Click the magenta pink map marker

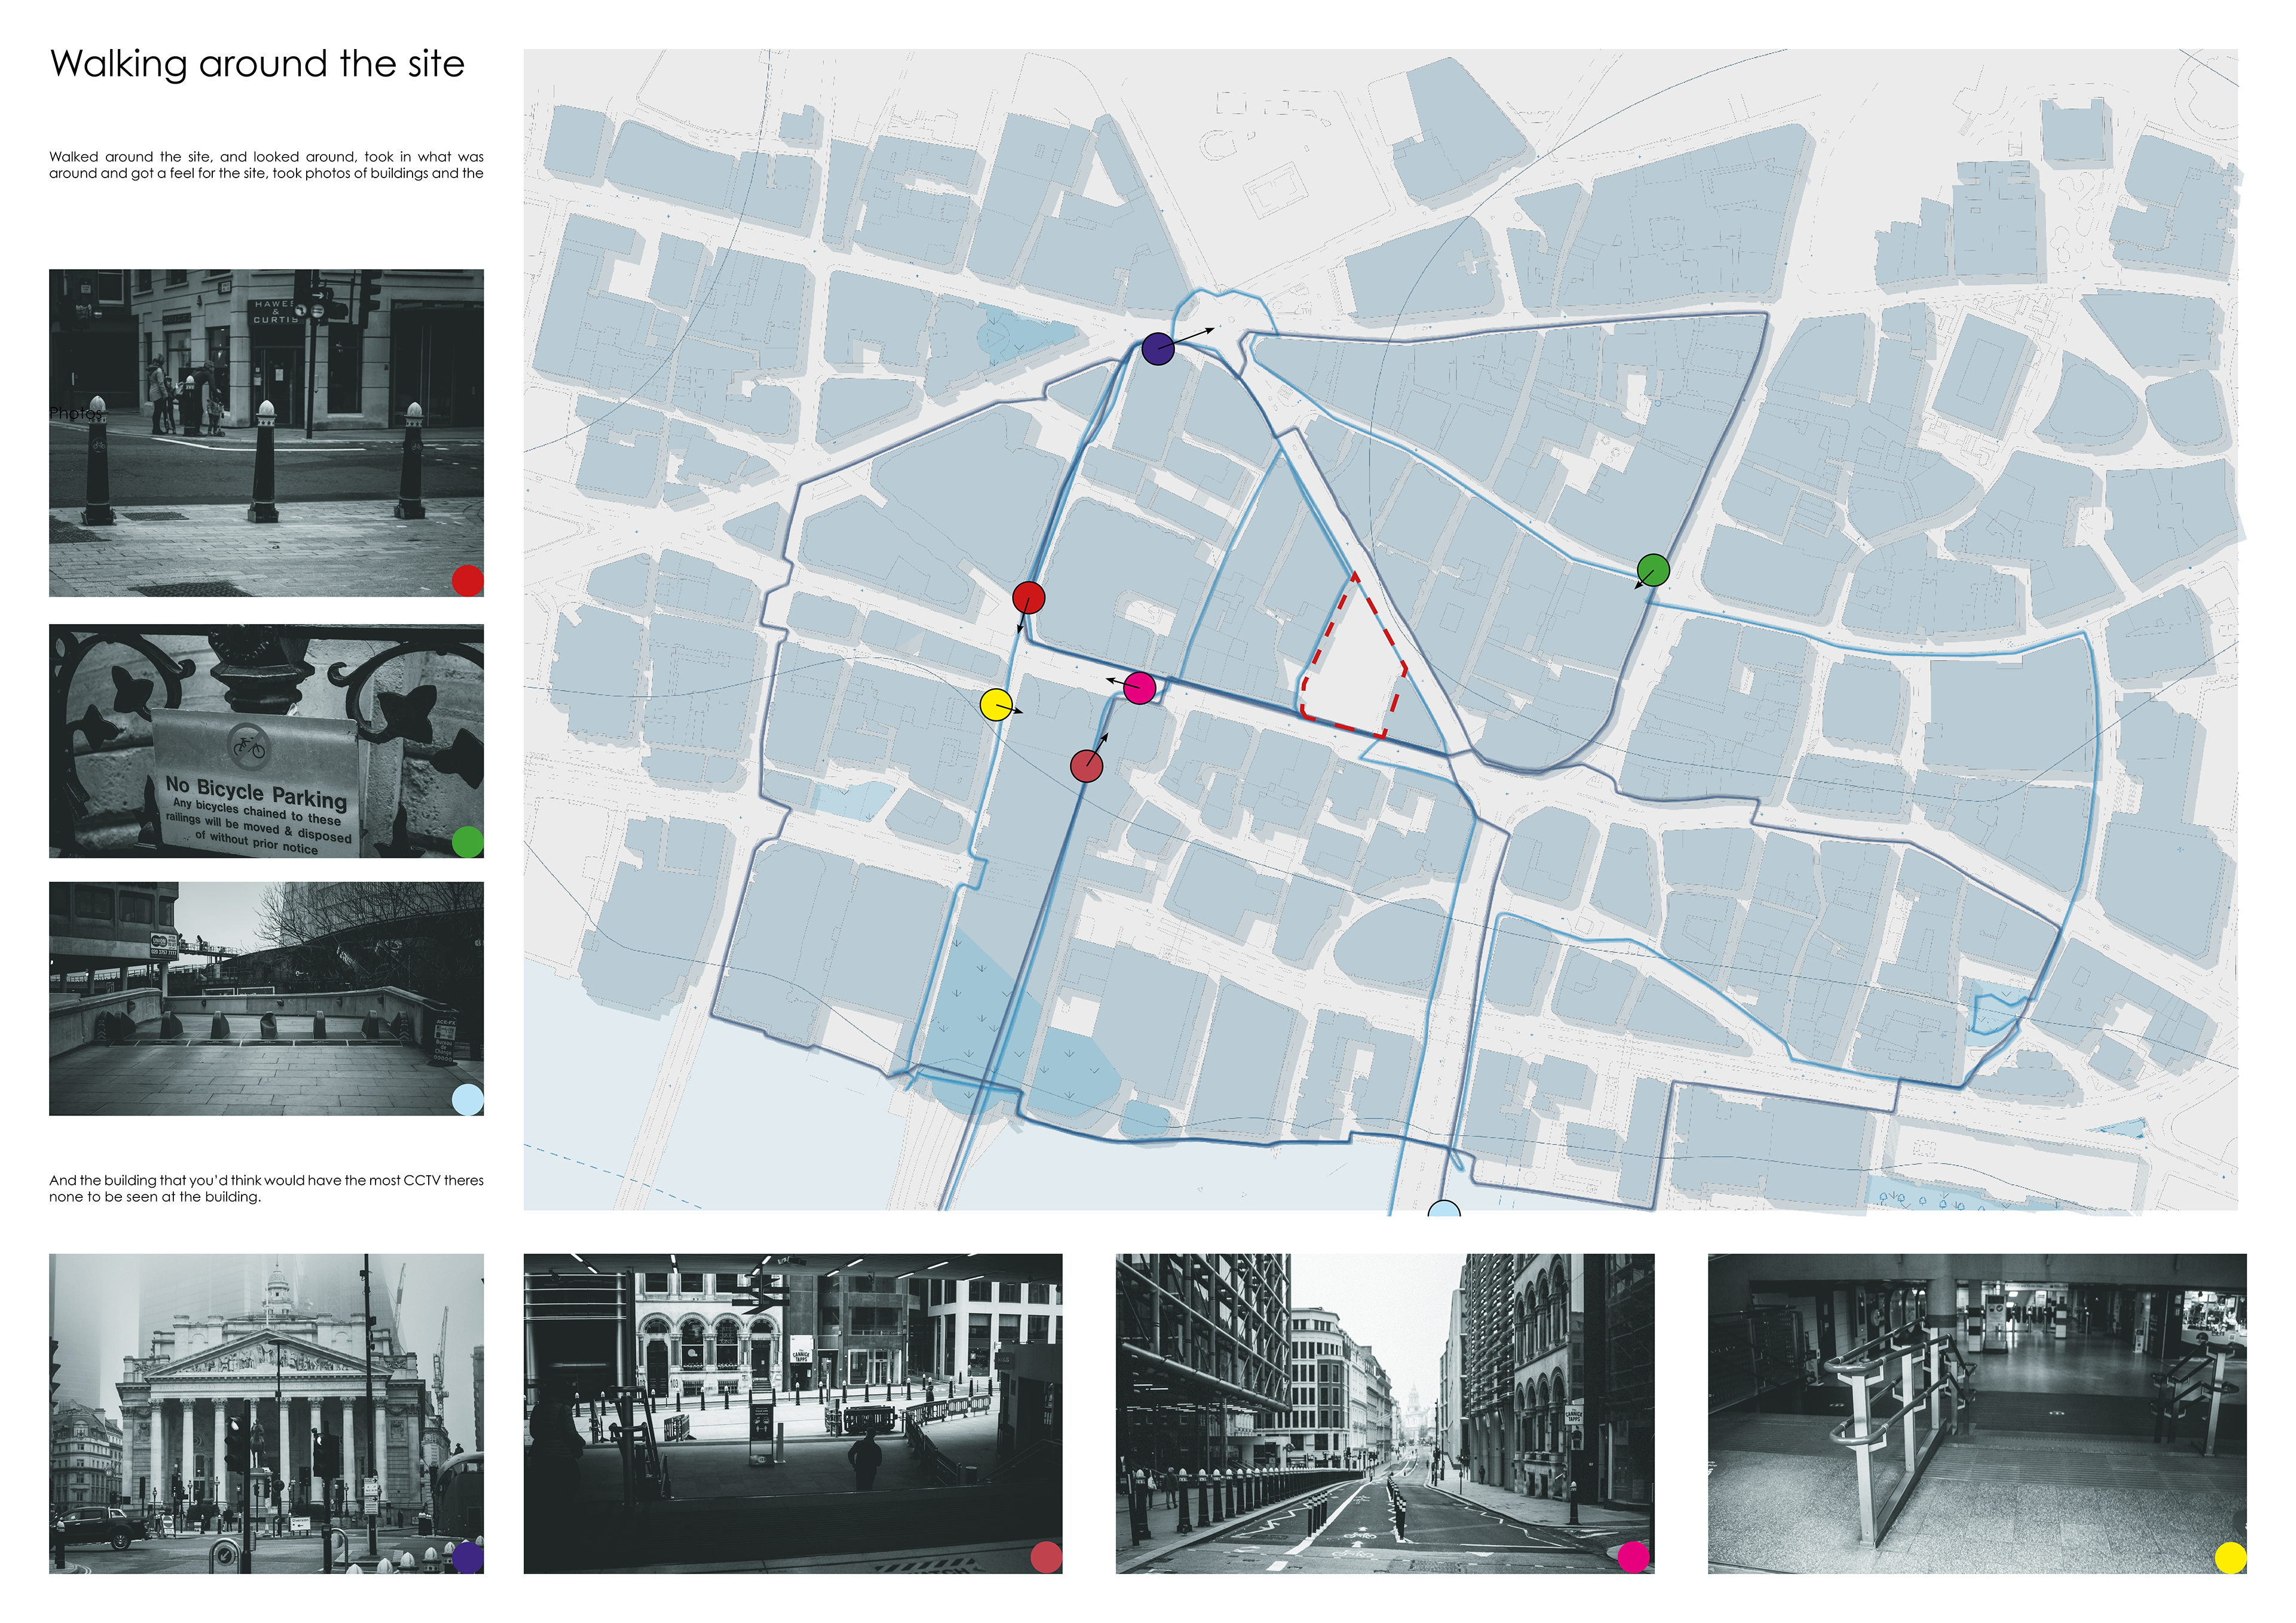click(x=1139, y=688)
